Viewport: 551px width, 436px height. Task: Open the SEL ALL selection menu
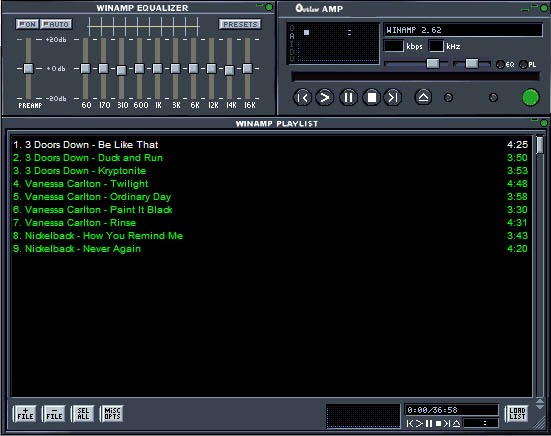click(x=83, y=414)
